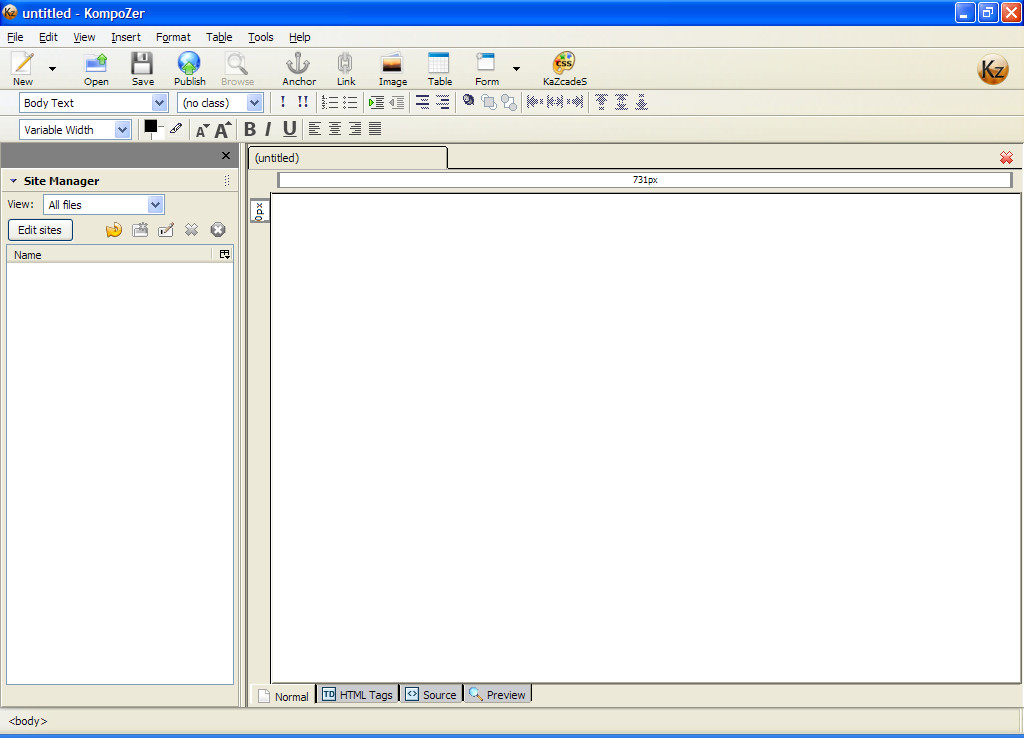This screenshot has width=1024, height=738.
Task: Toggle the bulleted list
Action: coord(350,103)
